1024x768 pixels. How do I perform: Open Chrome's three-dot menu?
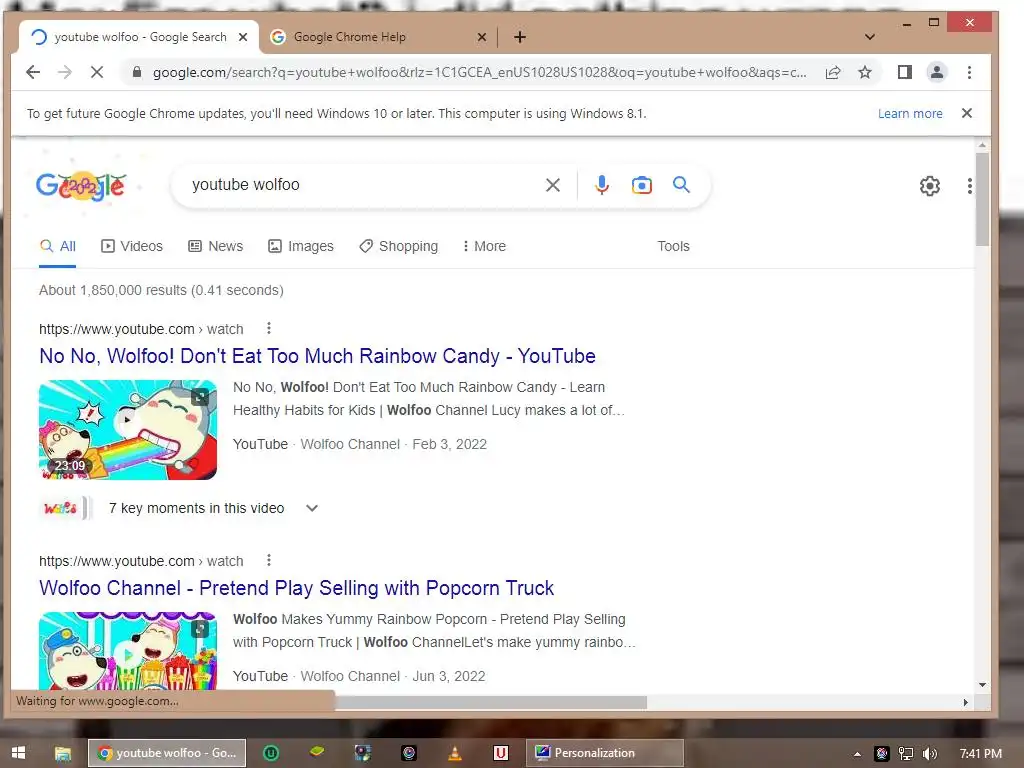pyautogui.click(x=969, y=72)
